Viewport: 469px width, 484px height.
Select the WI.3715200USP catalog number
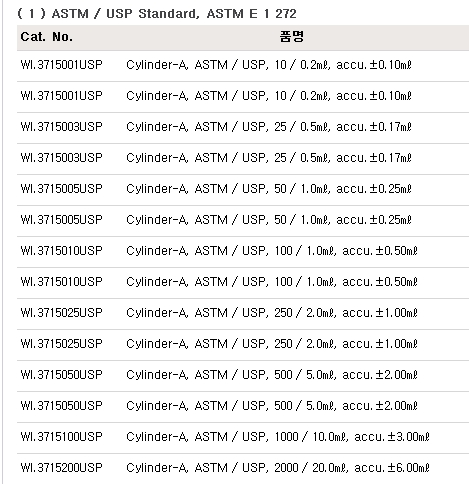61,468
